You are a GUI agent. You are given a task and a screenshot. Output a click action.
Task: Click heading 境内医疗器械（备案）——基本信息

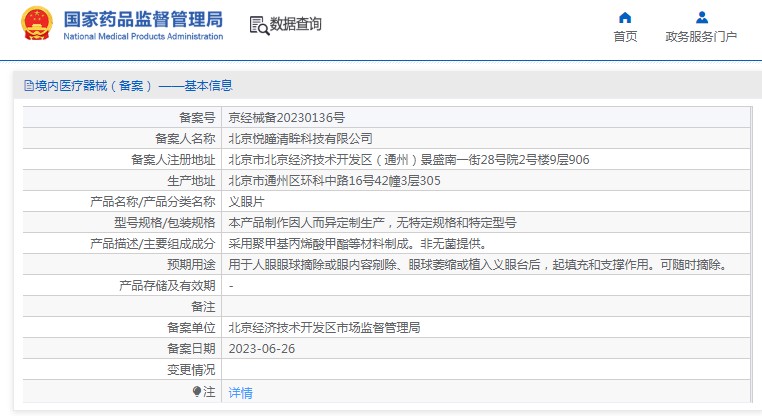click(134, 86)
